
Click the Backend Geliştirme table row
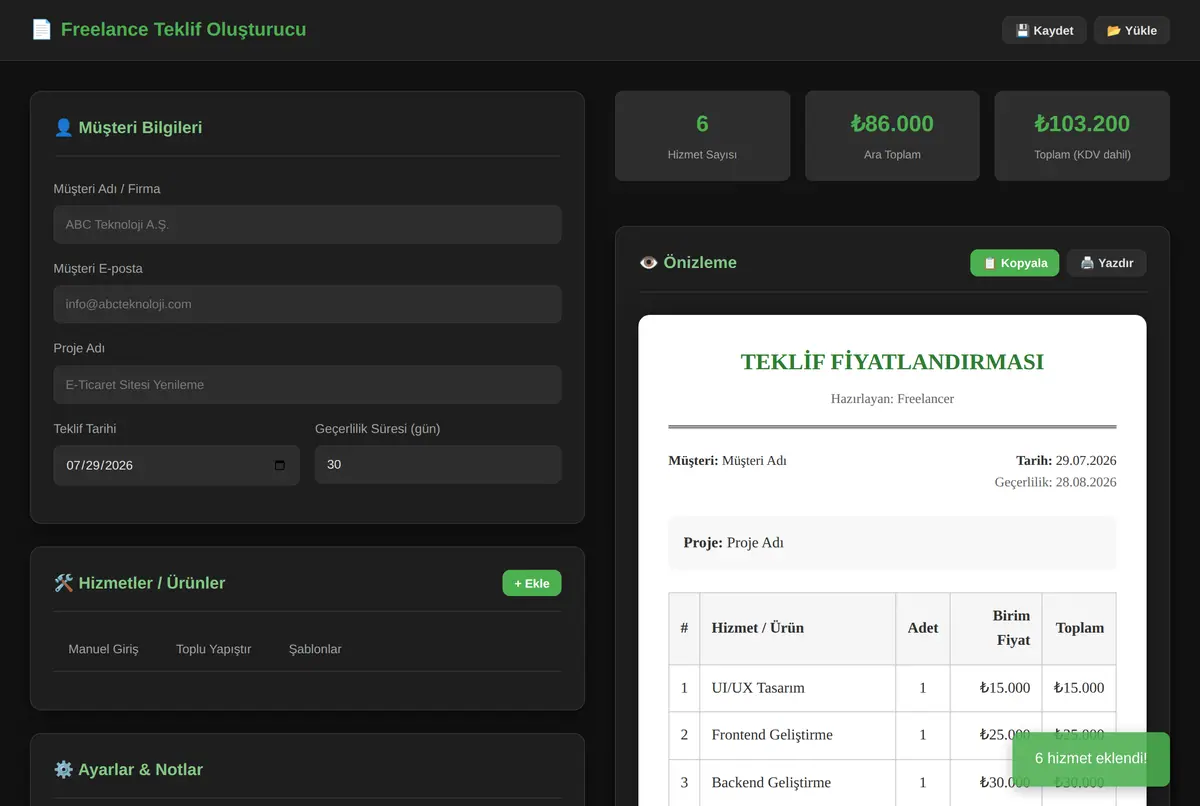(892, 782)
